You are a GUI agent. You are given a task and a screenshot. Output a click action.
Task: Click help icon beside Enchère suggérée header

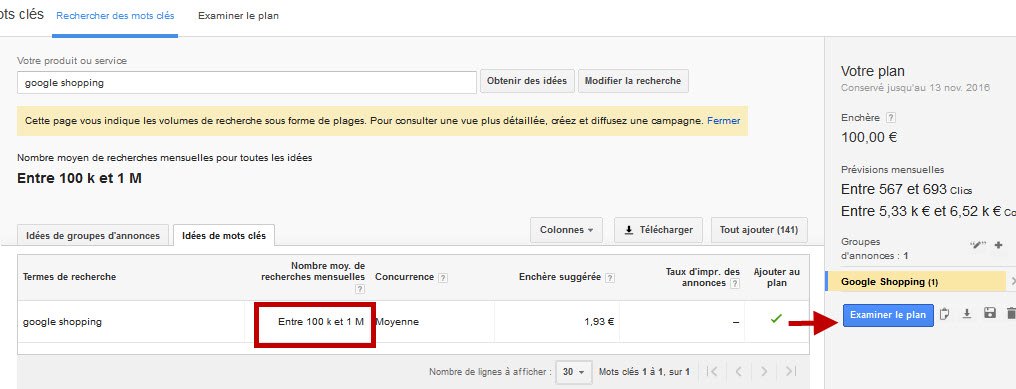pyautogui.click(x=610, y=277)
